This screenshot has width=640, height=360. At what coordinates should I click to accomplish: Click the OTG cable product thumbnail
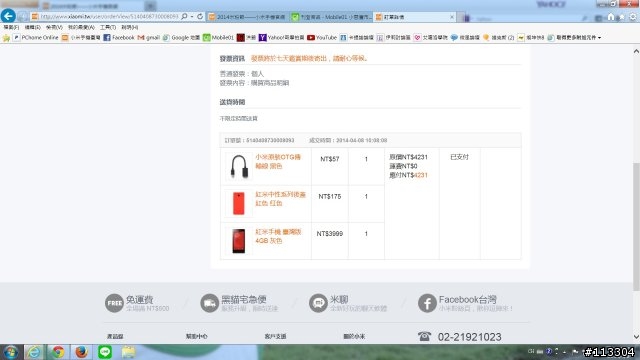click(239, 167)
